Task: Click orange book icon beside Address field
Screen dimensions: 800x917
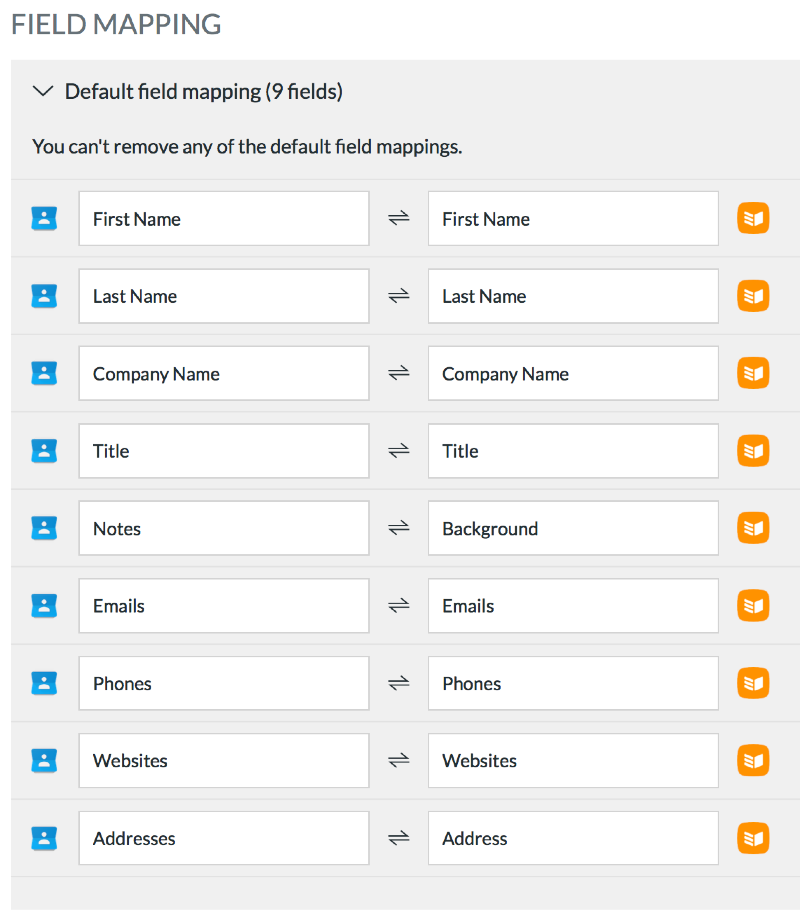Action: [x=753, y=838]
